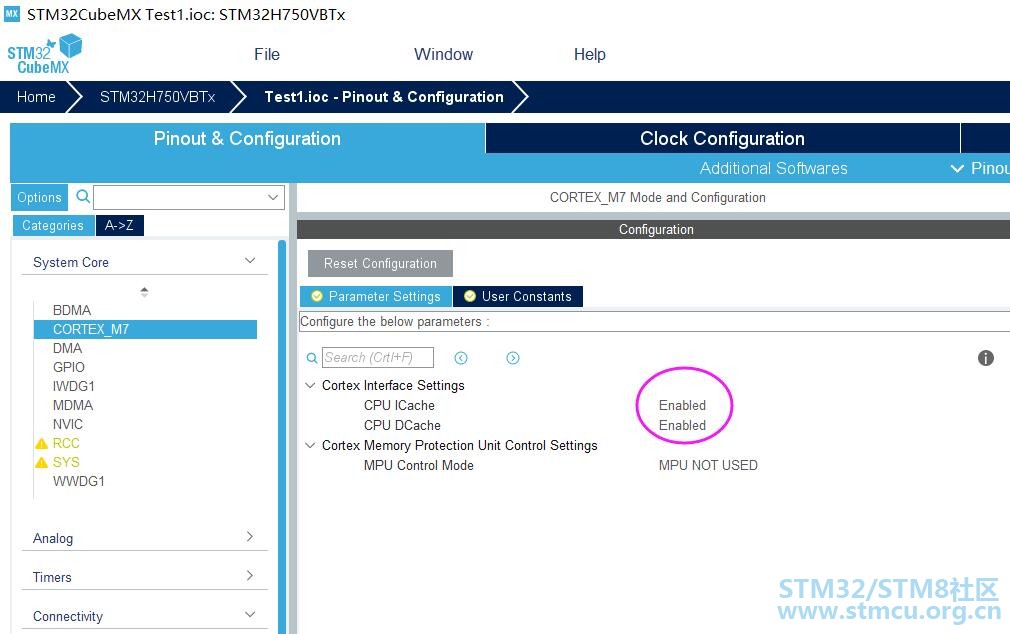The width and height of the screenshot is (1010, 634).
Task: Select the Pinout & Configuration tab
Action: [x=247, y=139]
